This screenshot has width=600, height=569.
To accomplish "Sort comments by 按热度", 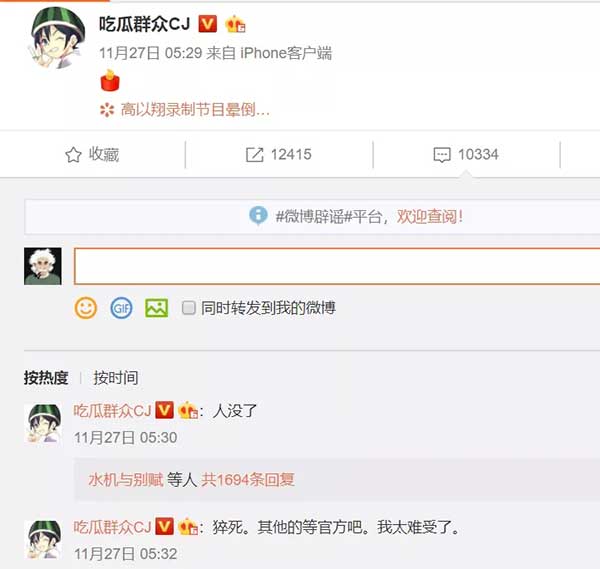I will pos(46,378).
